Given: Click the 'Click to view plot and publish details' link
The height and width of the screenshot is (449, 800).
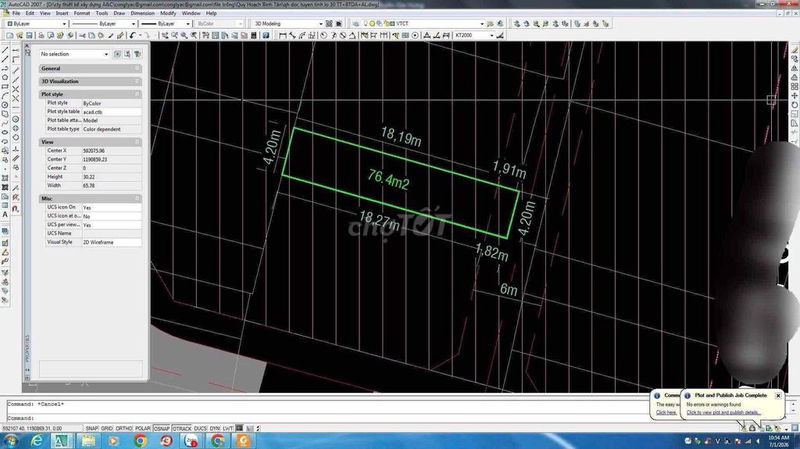Looking at the screenshot, I should (x=722, y=412).
